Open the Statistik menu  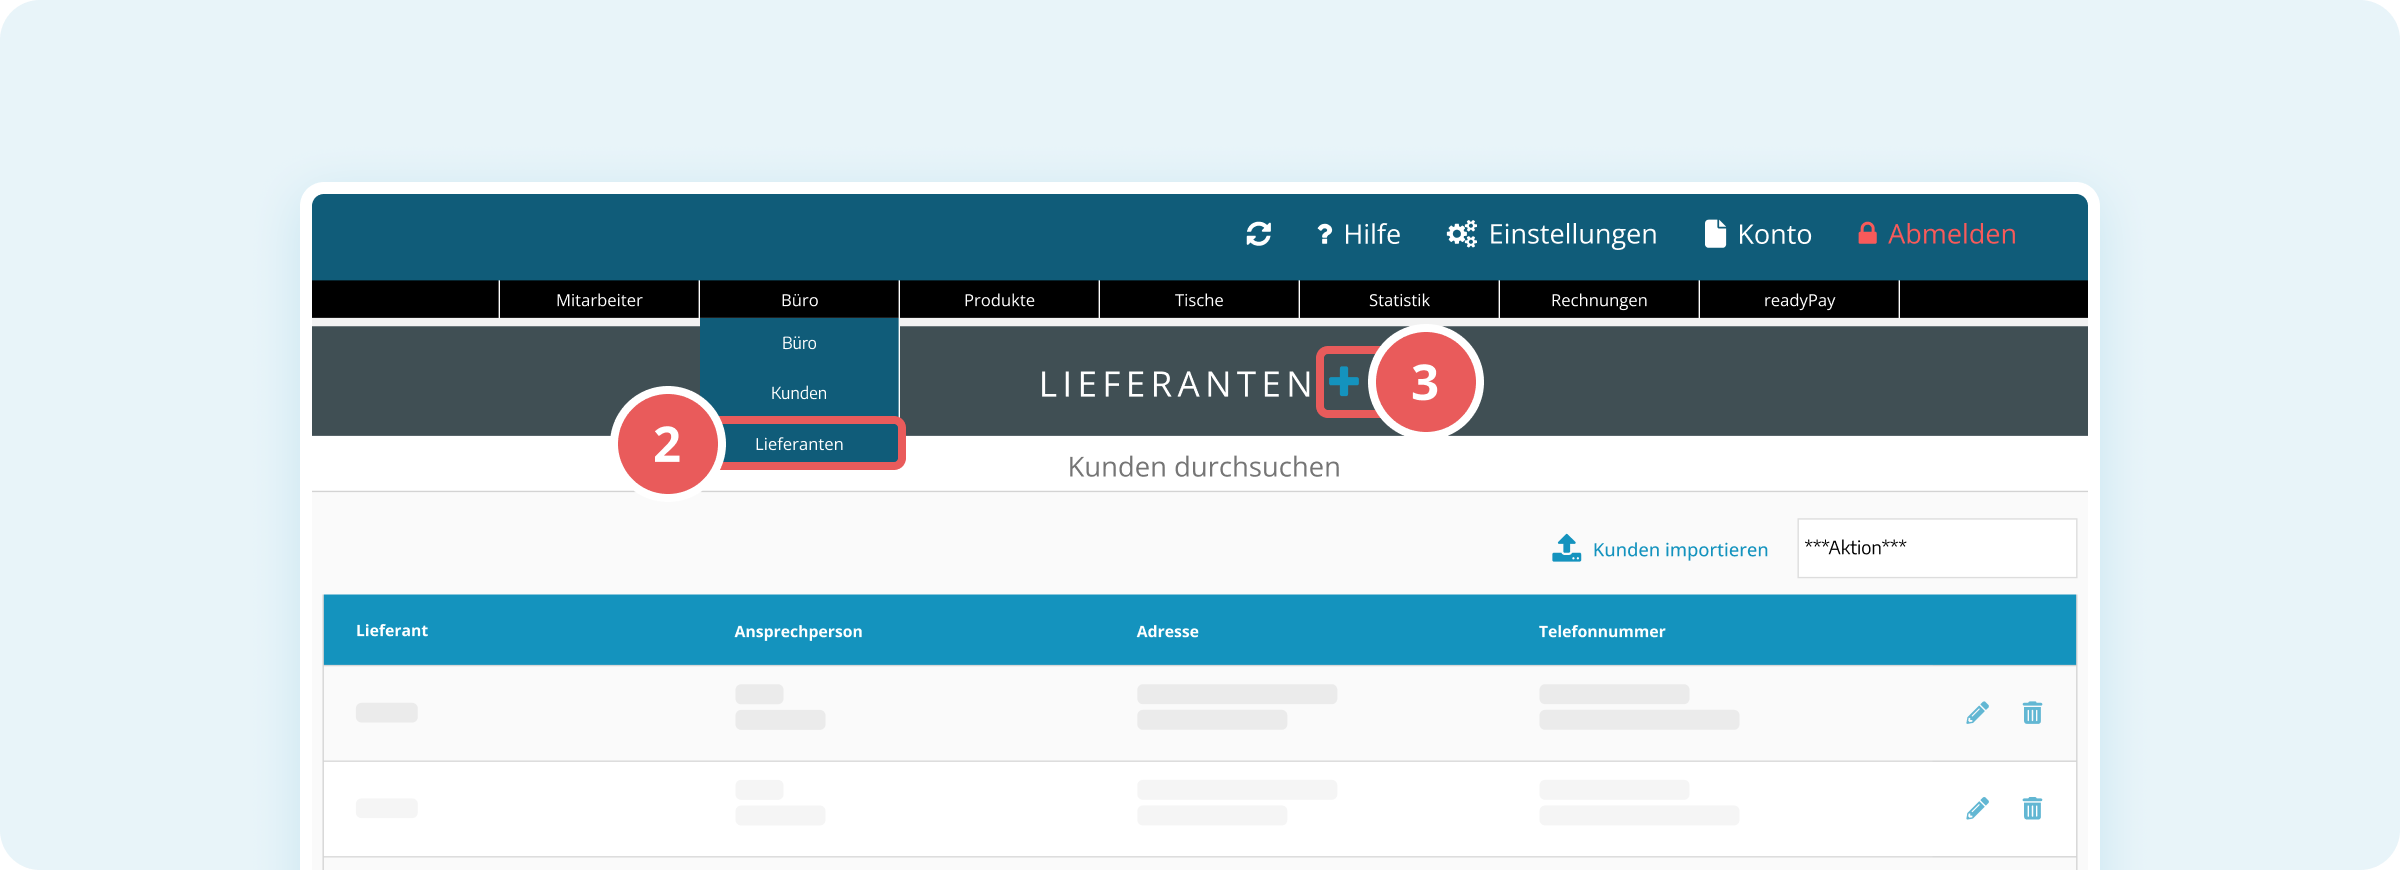pos(1399,300)
